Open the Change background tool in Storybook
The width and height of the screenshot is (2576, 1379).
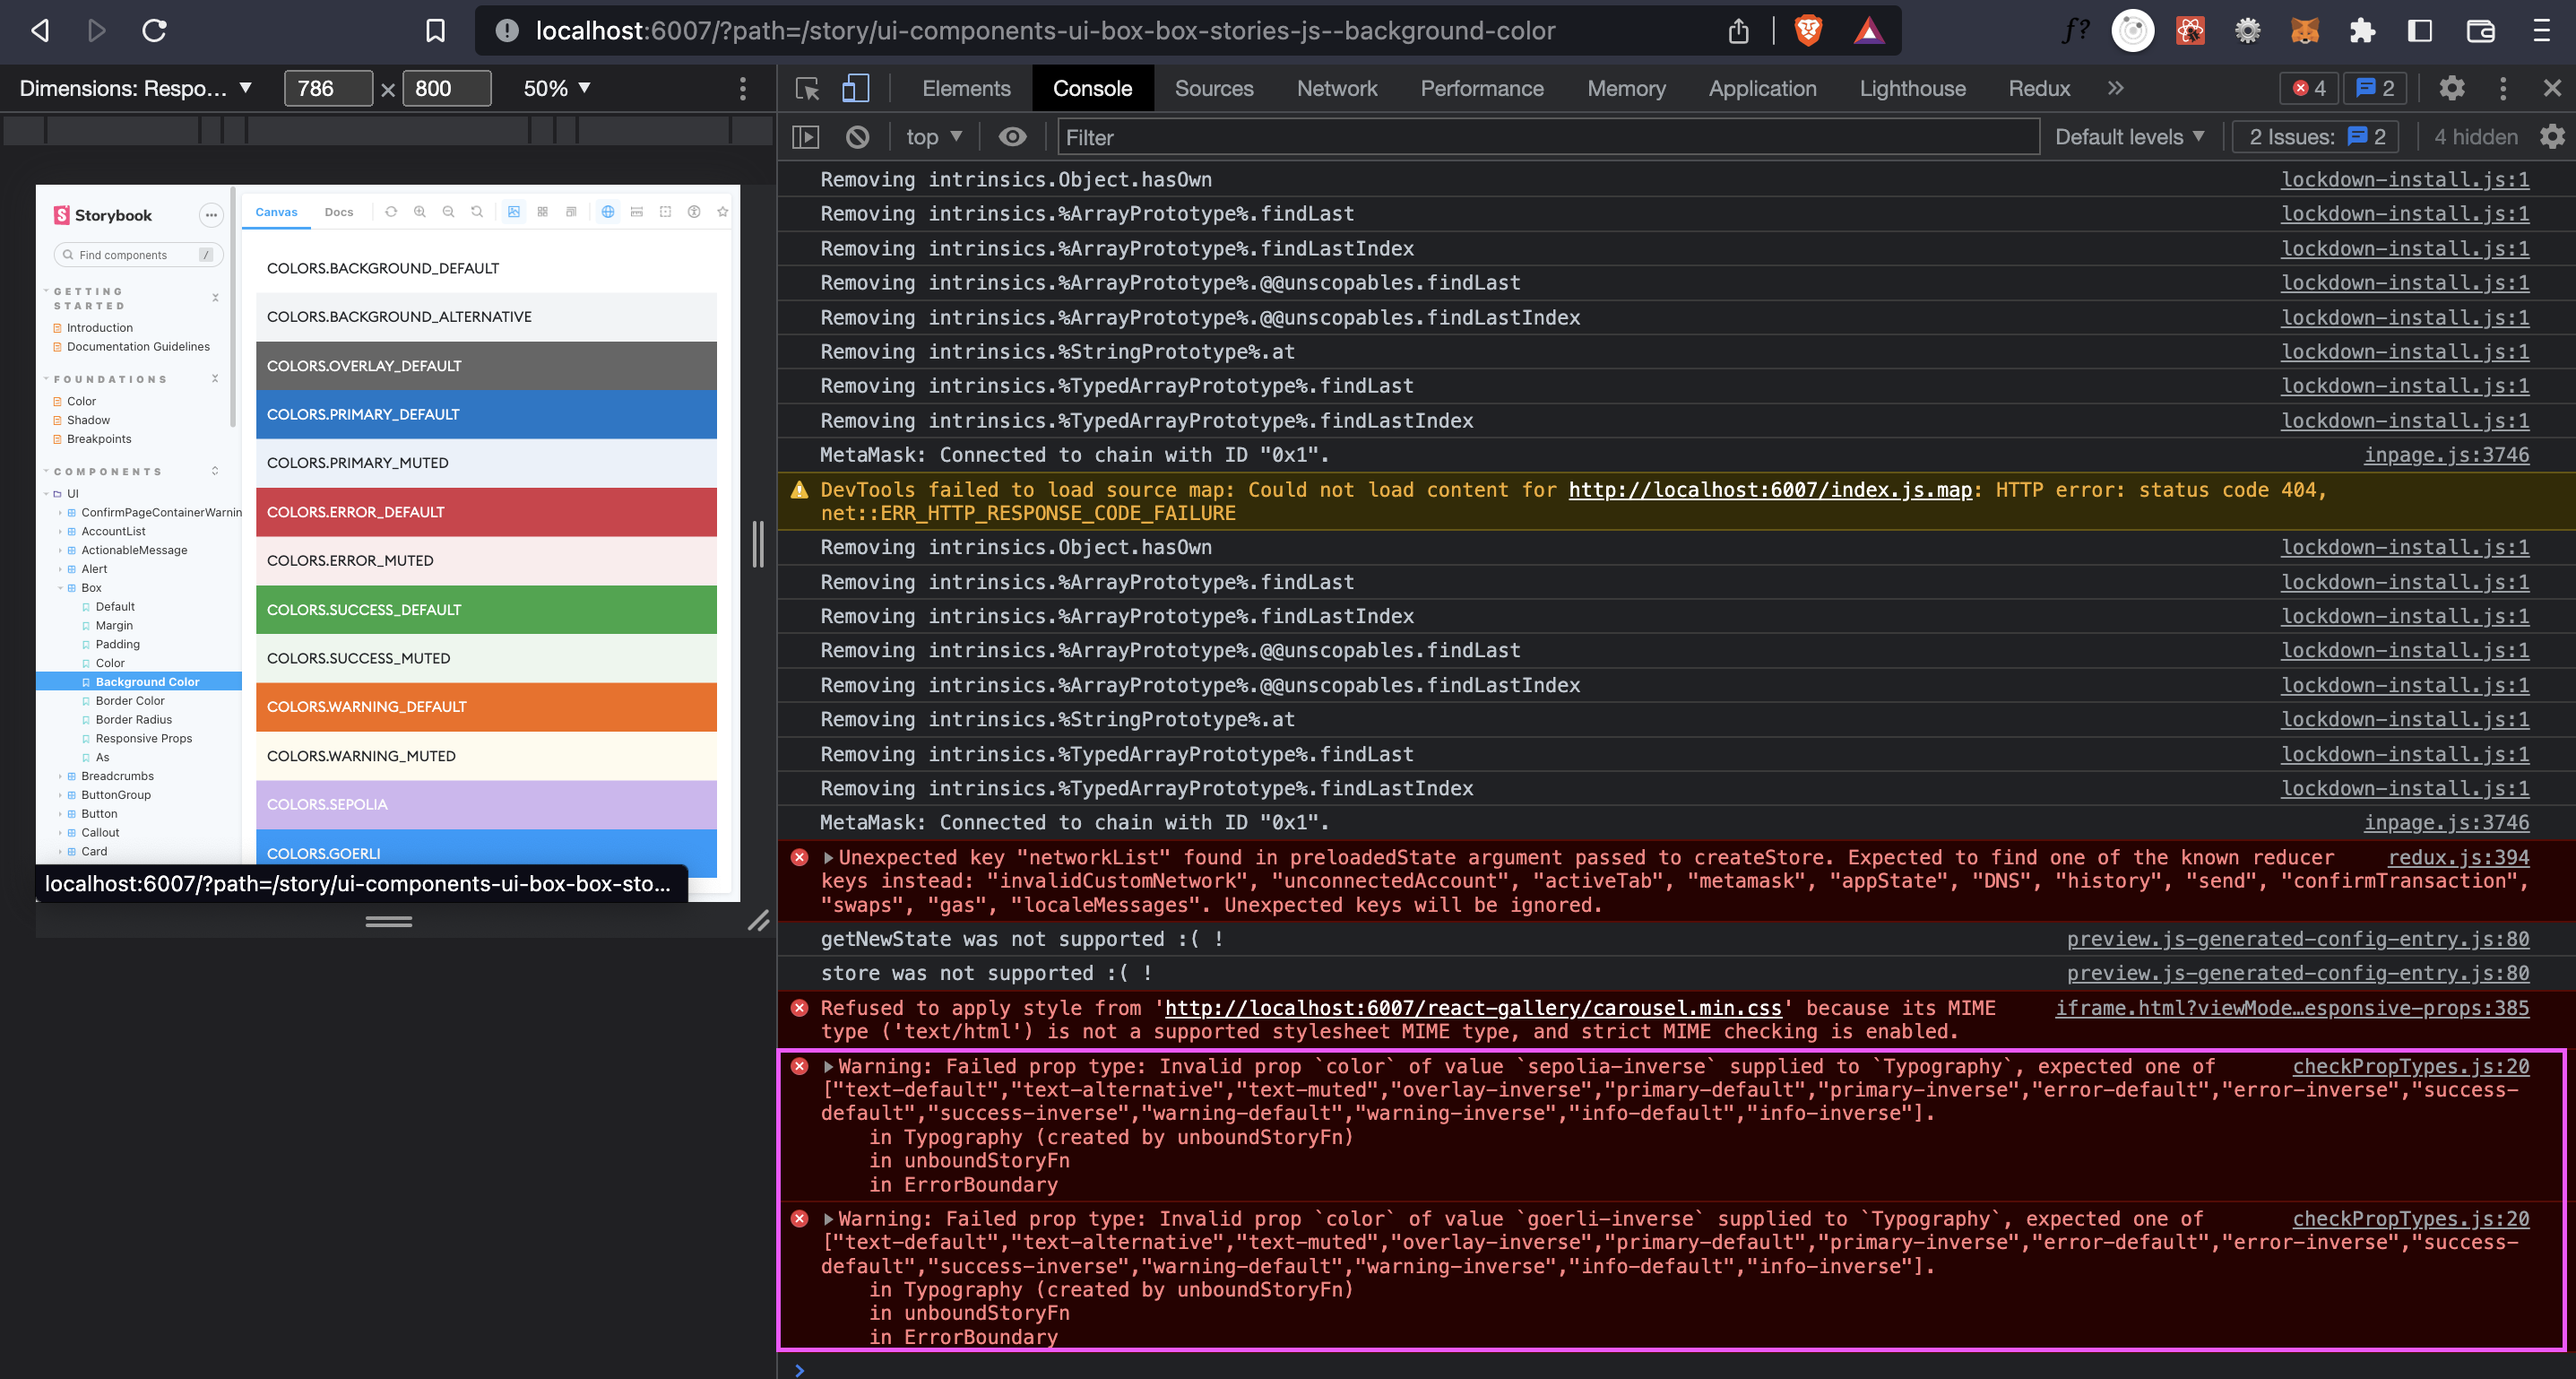tap(514, 212)
